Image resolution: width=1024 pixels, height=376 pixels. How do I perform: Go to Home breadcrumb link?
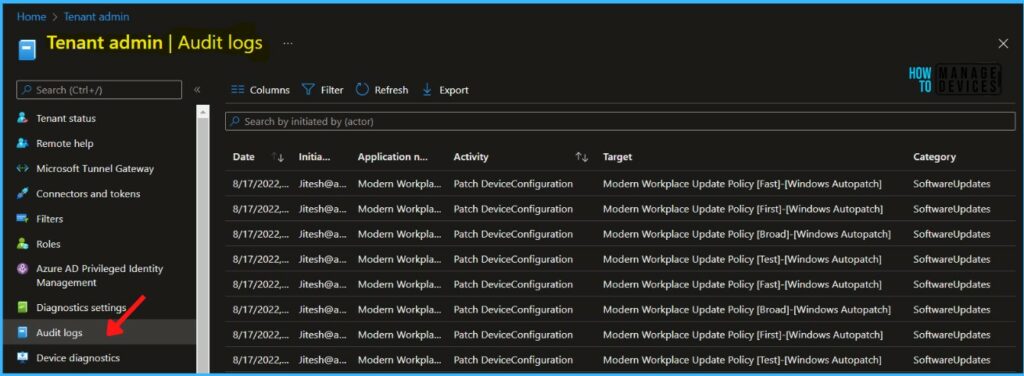point(31,17)
